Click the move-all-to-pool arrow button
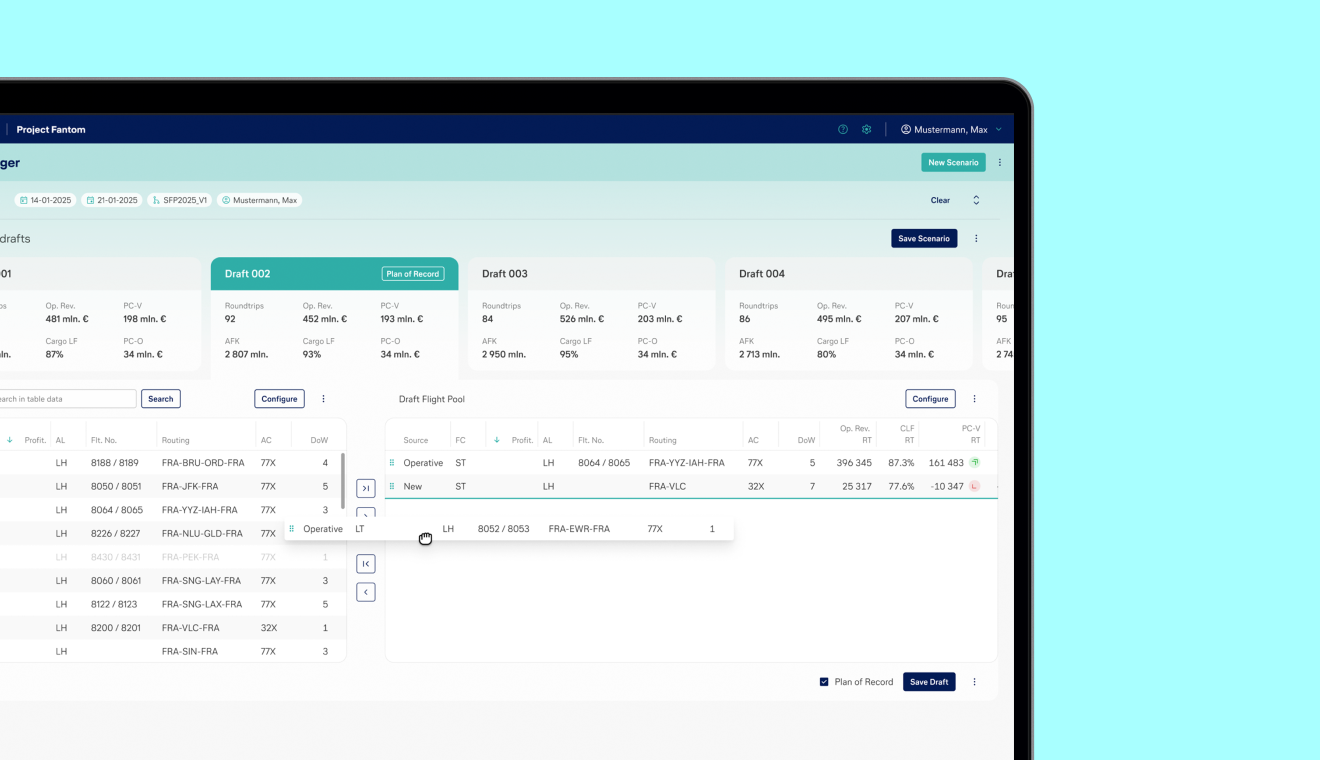Image resolution: width=1320 pixels, height=760 pixels. click(366, 489)
